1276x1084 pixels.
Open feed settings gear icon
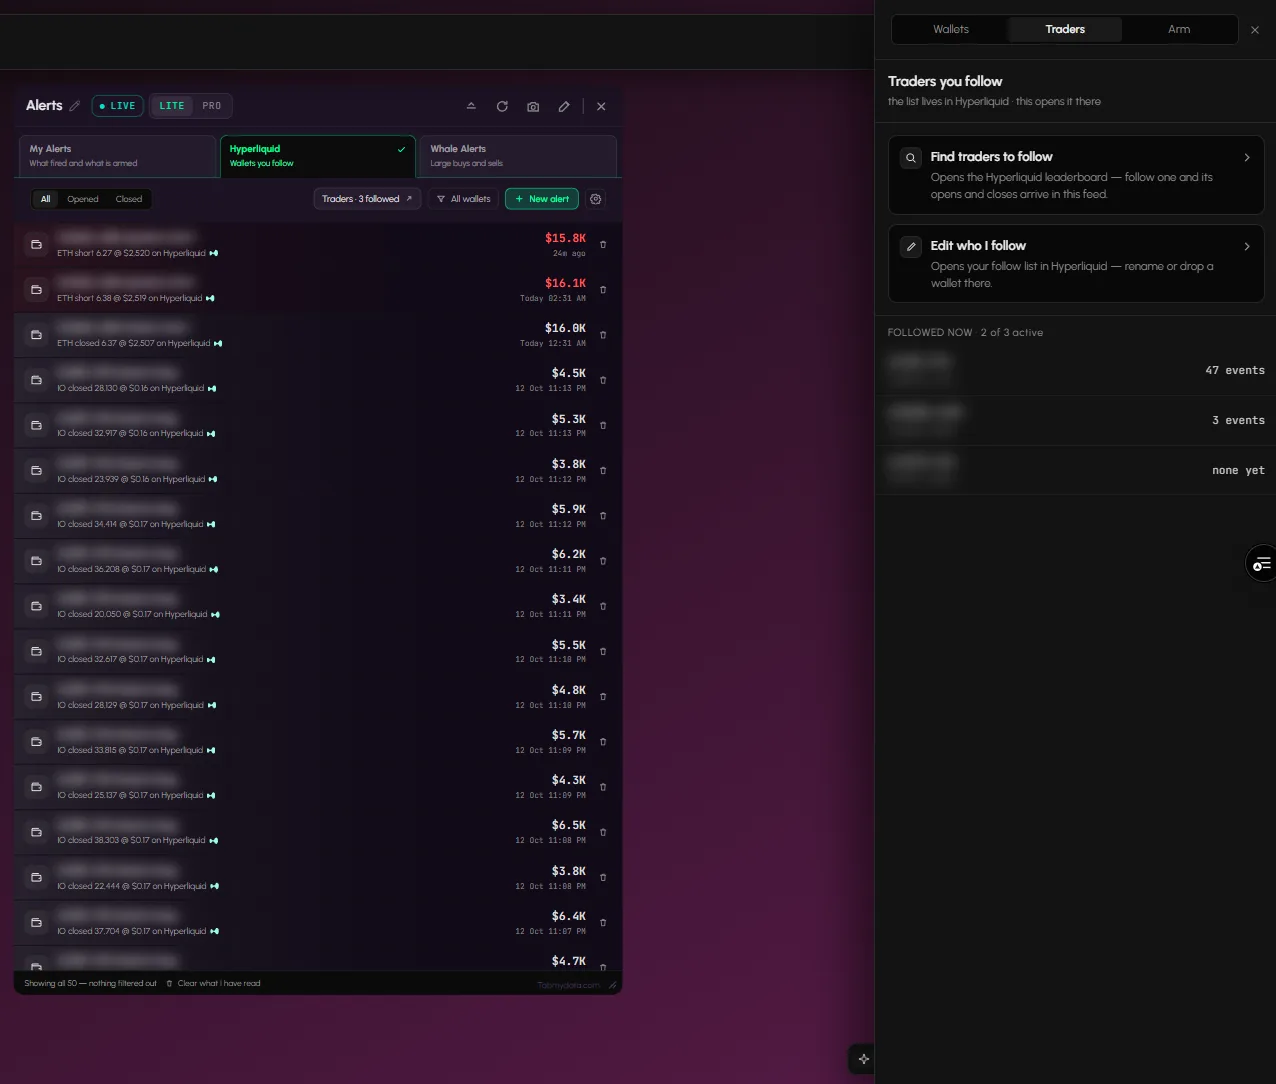(x=596, y=199)
